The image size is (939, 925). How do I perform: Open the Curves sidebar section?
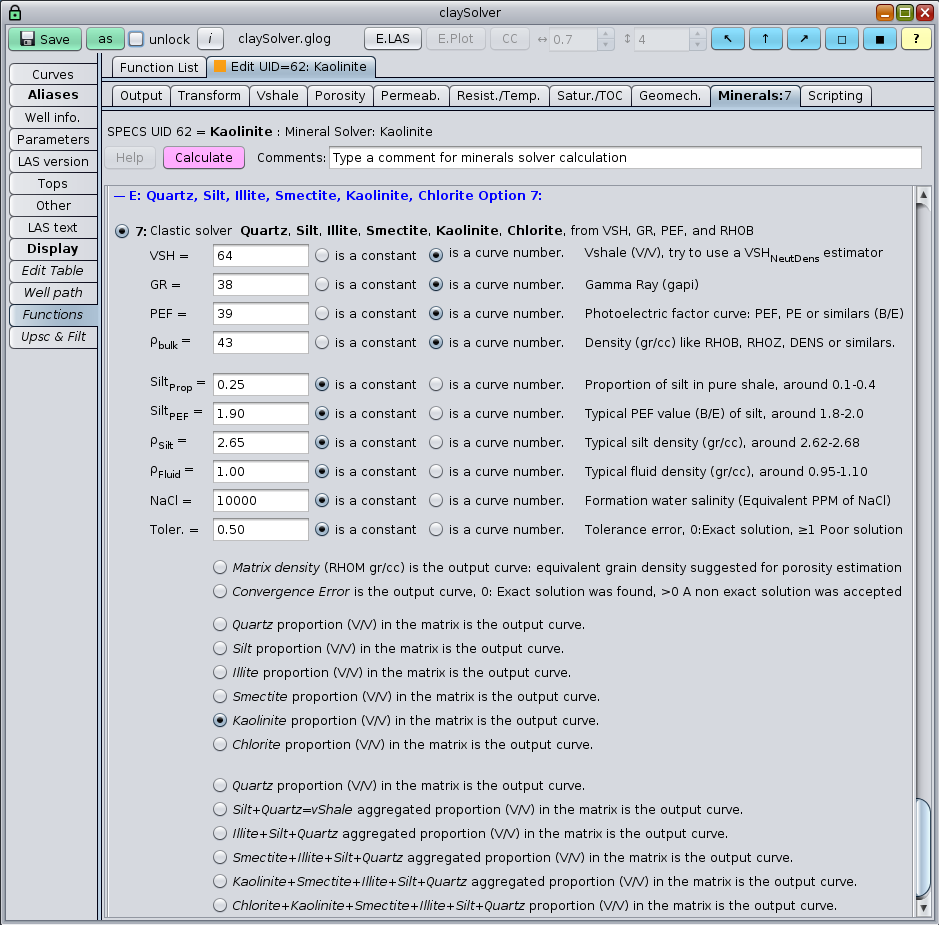click(53, 74)
